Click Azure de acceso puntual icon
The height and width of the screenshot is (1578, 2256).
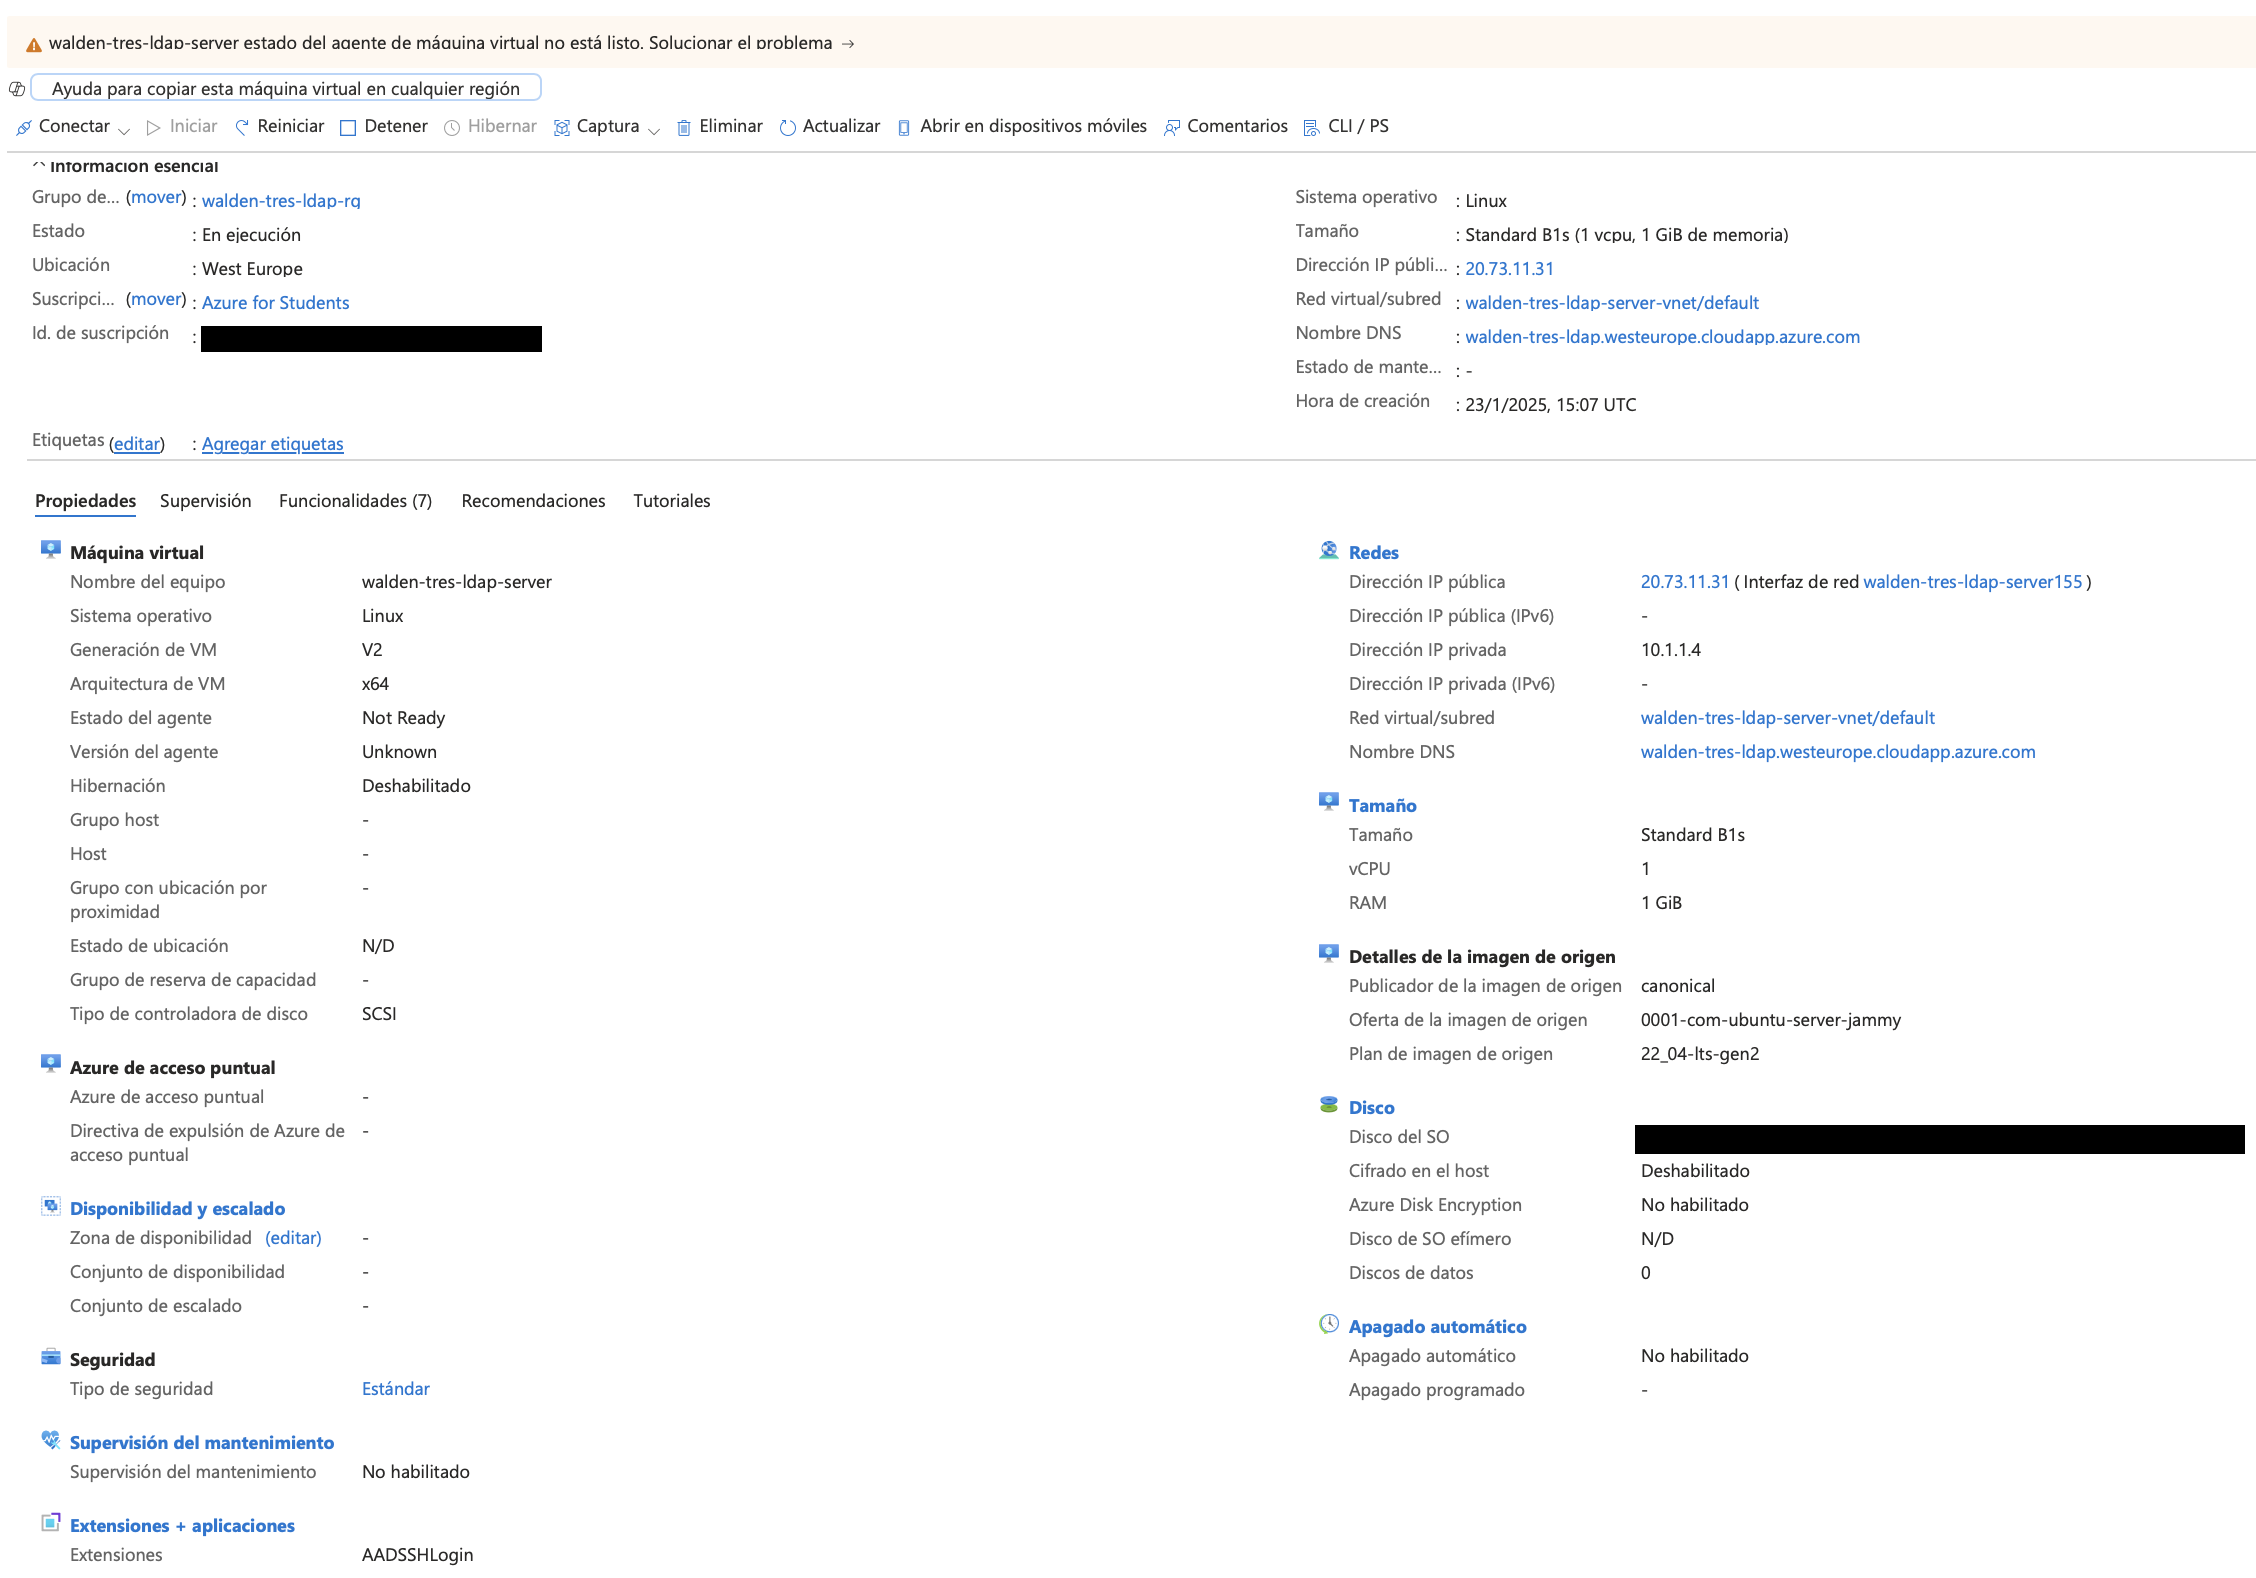click(51, 1064)
